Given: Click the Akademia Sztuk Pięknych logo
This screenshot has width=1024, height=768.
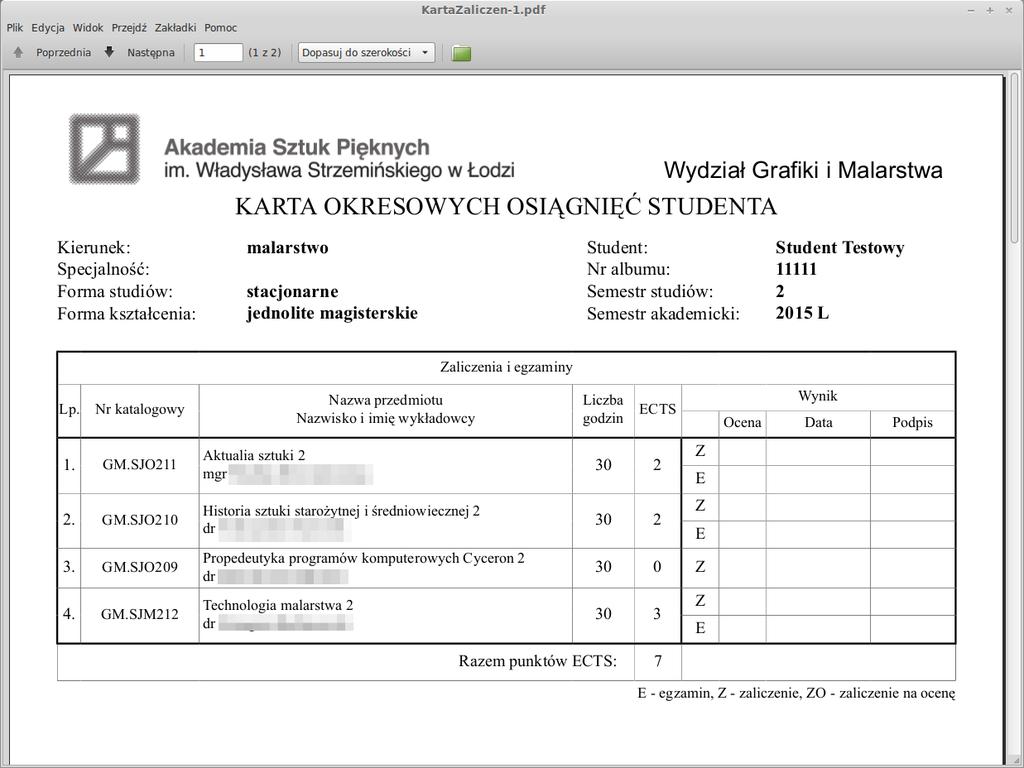Looking at the screenshot, I should [104, 148].
